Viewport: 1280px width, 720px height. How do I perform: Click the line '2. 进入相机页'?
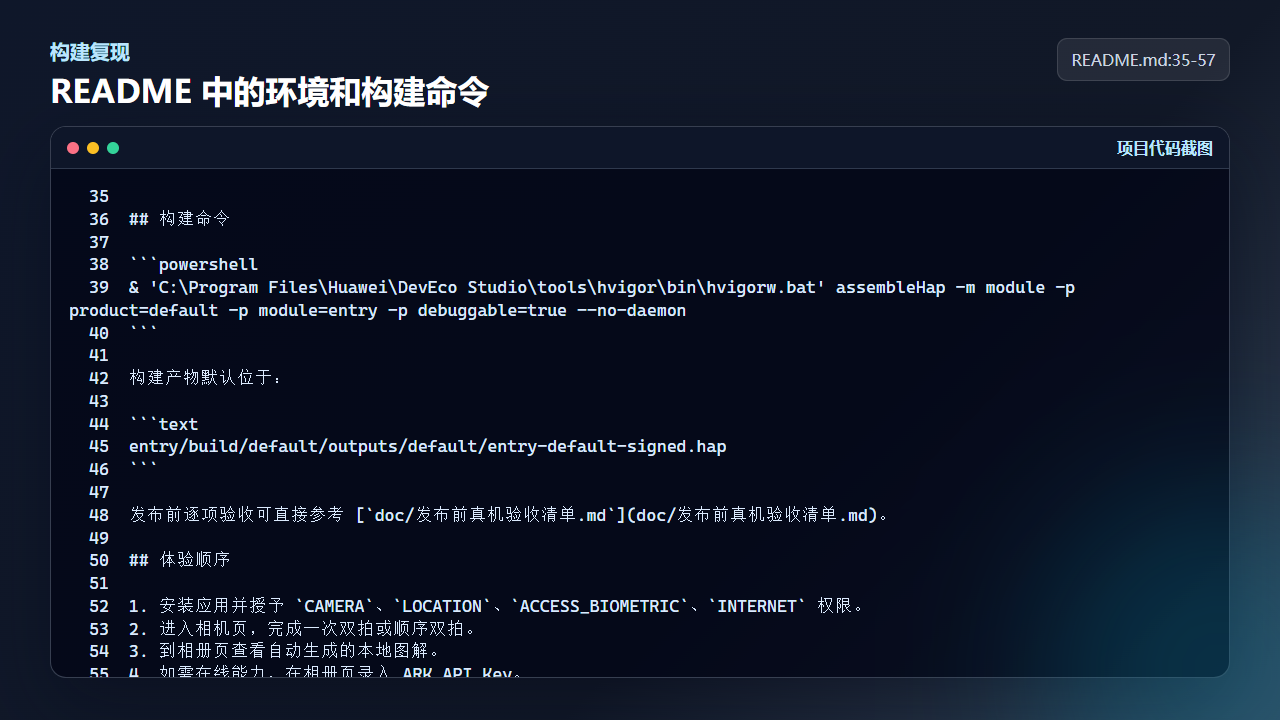304,630
